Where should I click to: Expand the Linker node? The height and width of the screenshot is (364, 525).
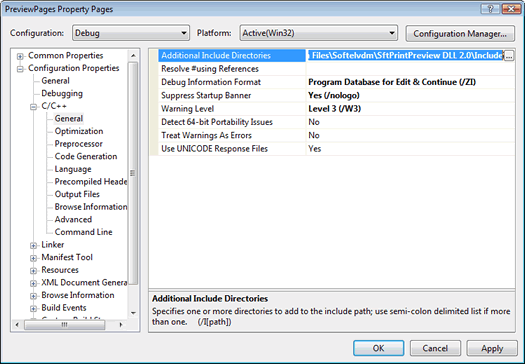[x=33, y=245]
